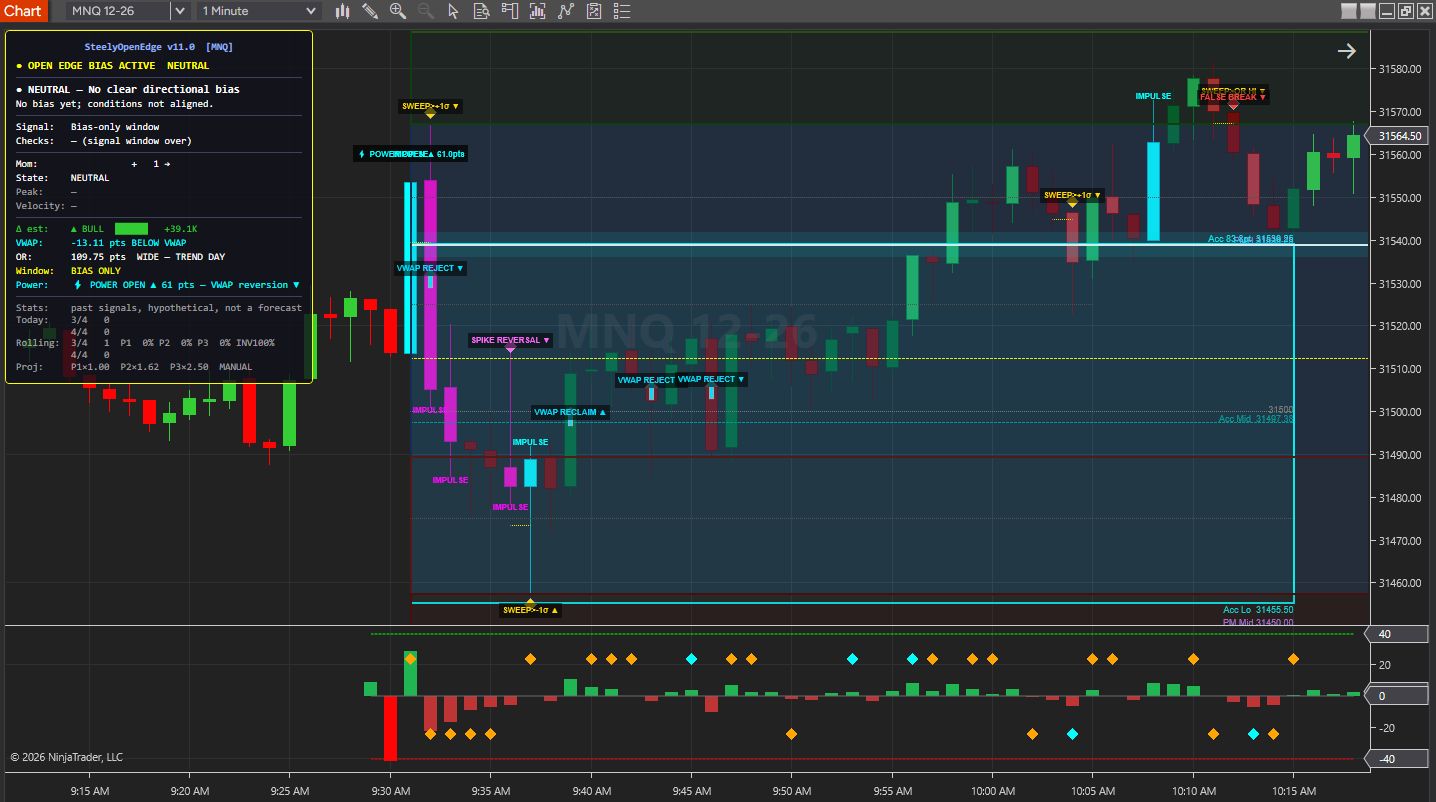Select the cursor pointer tool
Screen dimensions: 1436x802
click(x=453, y=11)
